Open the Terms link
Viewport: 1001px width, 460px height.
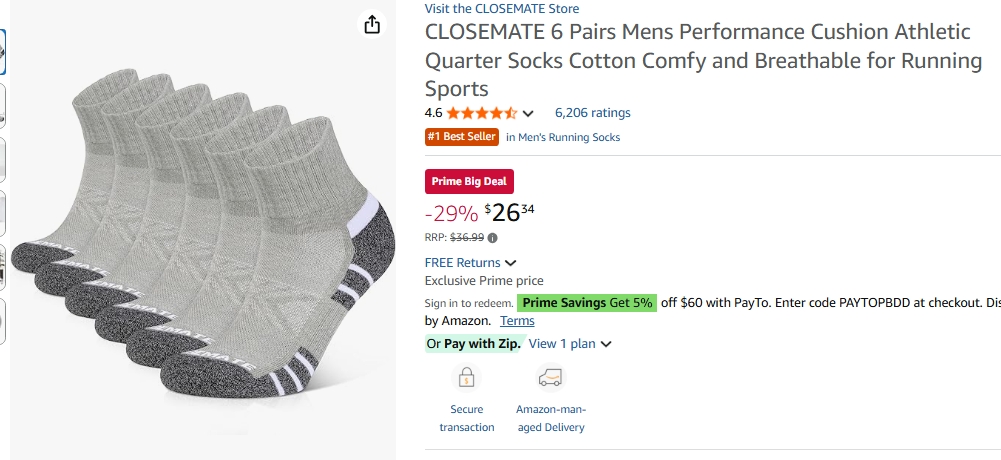click(517, 321)
